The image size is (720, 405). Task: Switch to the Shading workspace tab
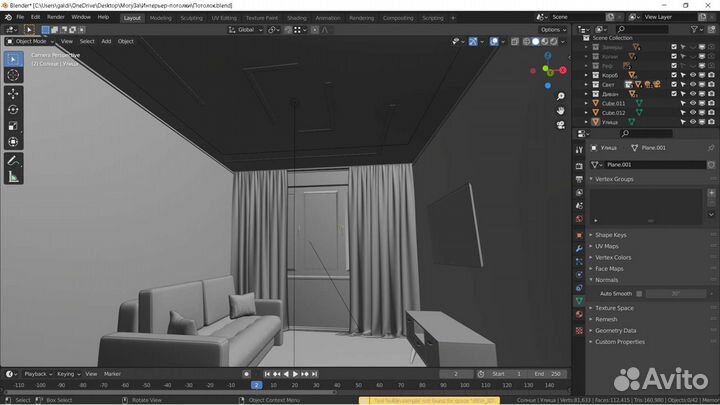click(297, 18)
